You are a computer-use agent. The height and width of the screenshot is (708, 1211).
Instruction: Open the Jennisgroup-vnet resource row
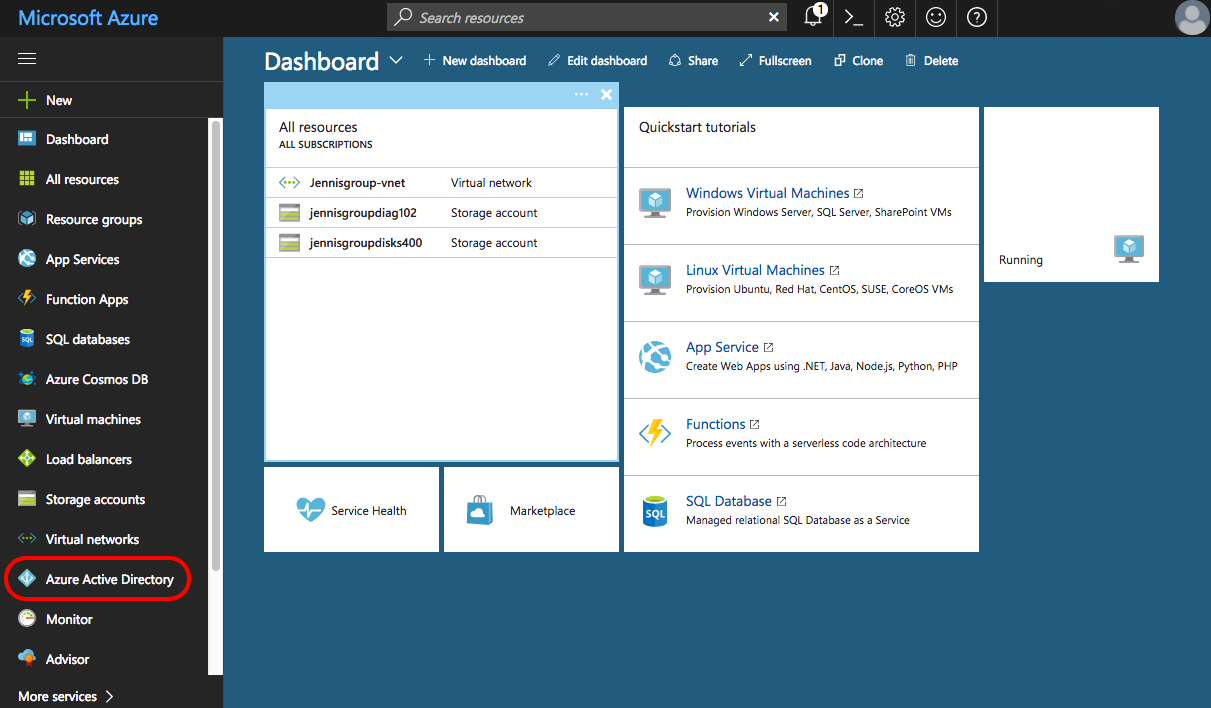(441, 183)
